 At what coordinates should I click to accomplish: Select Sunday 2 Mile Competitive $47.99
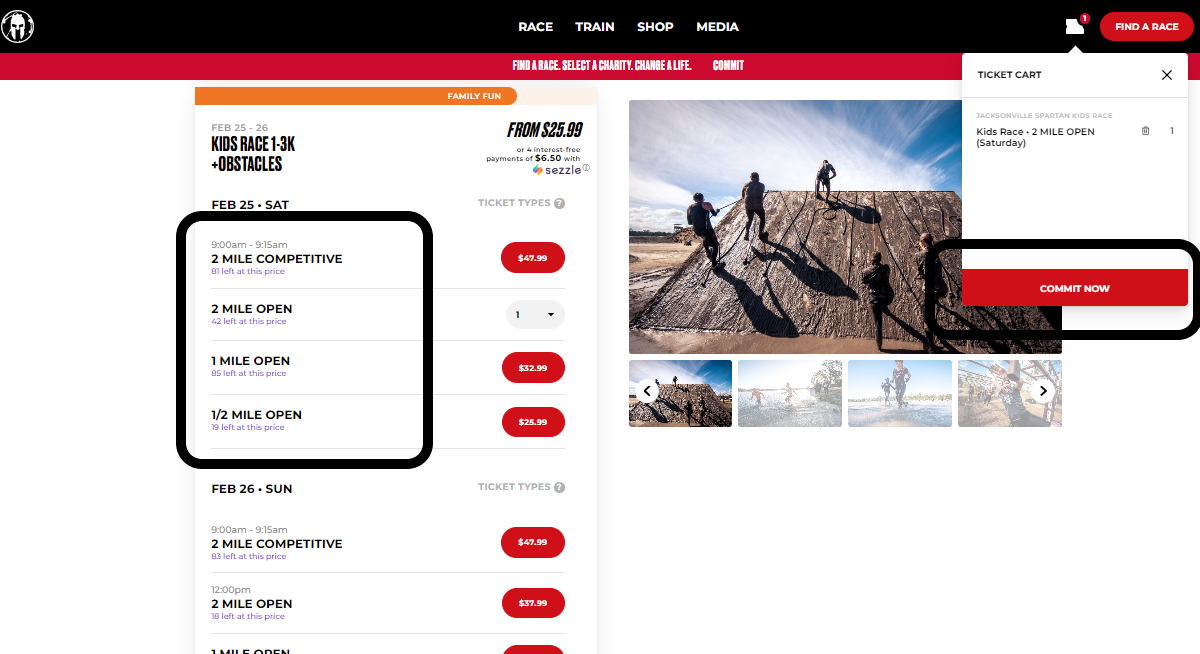point(533,542)
